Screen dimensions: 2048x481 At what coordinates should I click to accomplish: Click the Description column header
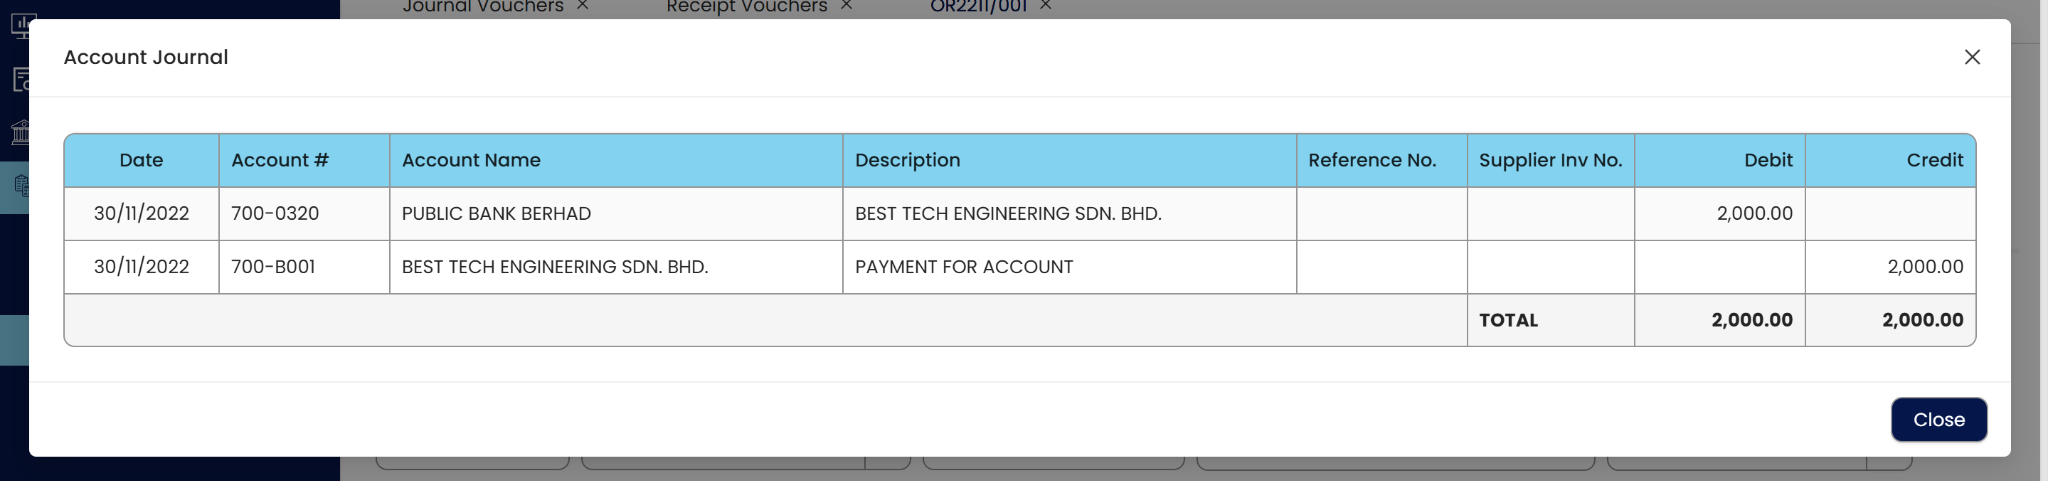[907, 160]
